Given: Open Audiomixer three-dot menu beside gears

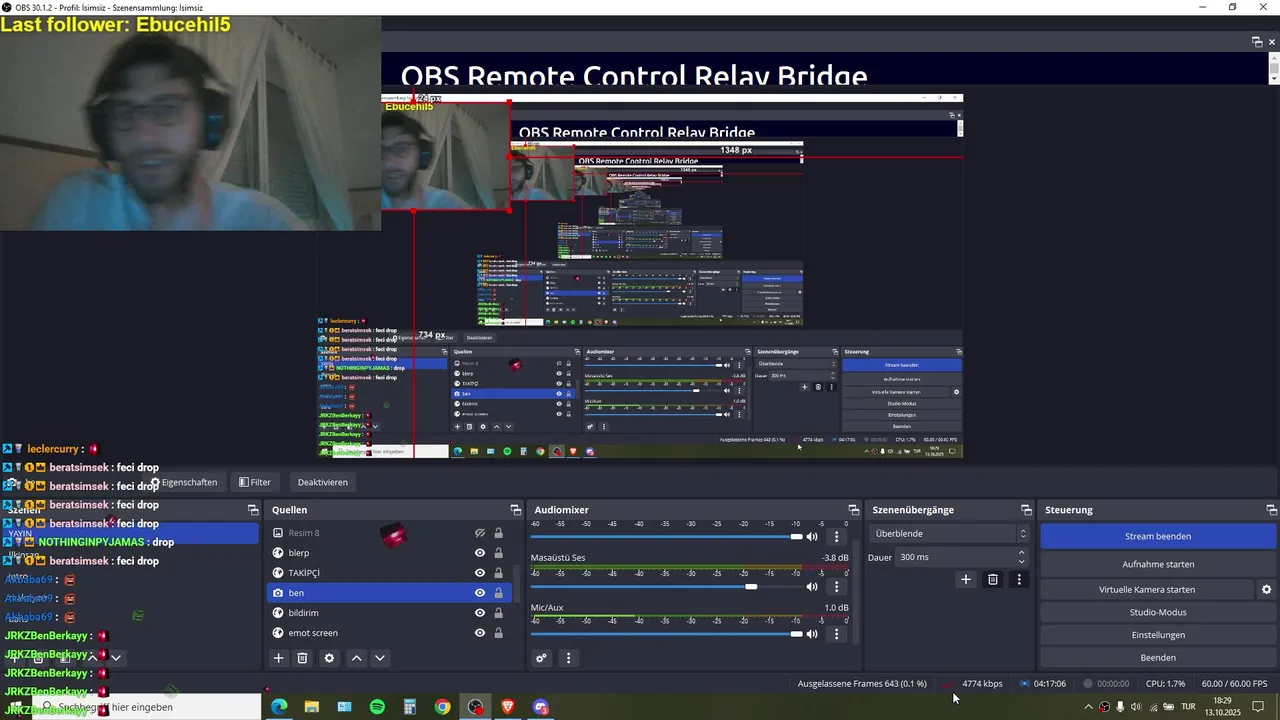Looking at the screenshot, I should (568, 658).
